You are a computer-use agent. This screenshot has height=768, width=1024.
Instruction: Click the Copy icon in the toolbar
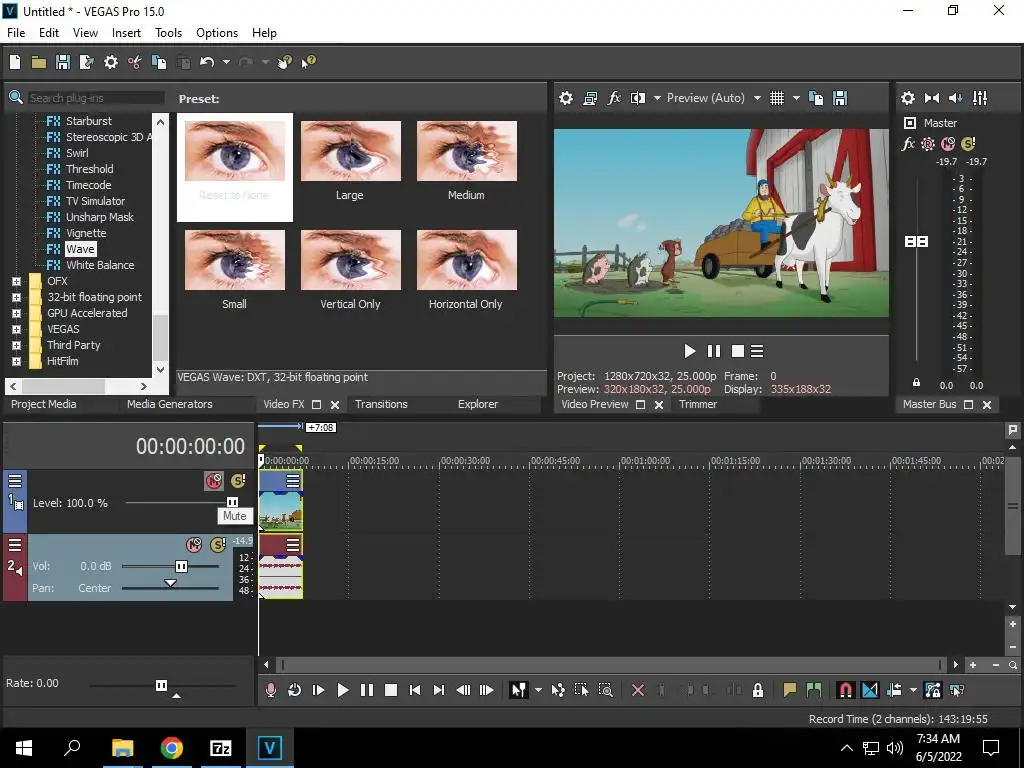(159, 62)
